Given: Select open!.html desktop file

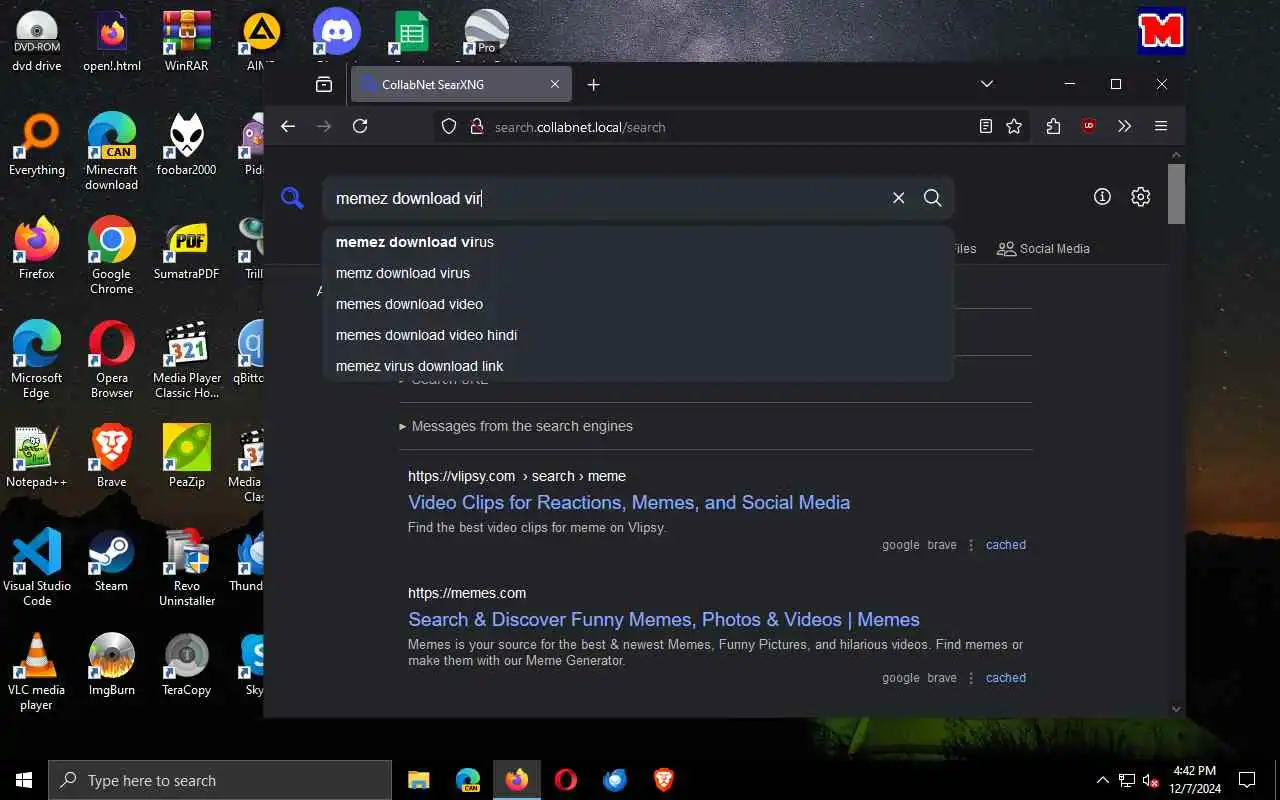Looking at the screenshot, I should pos(111,41).
